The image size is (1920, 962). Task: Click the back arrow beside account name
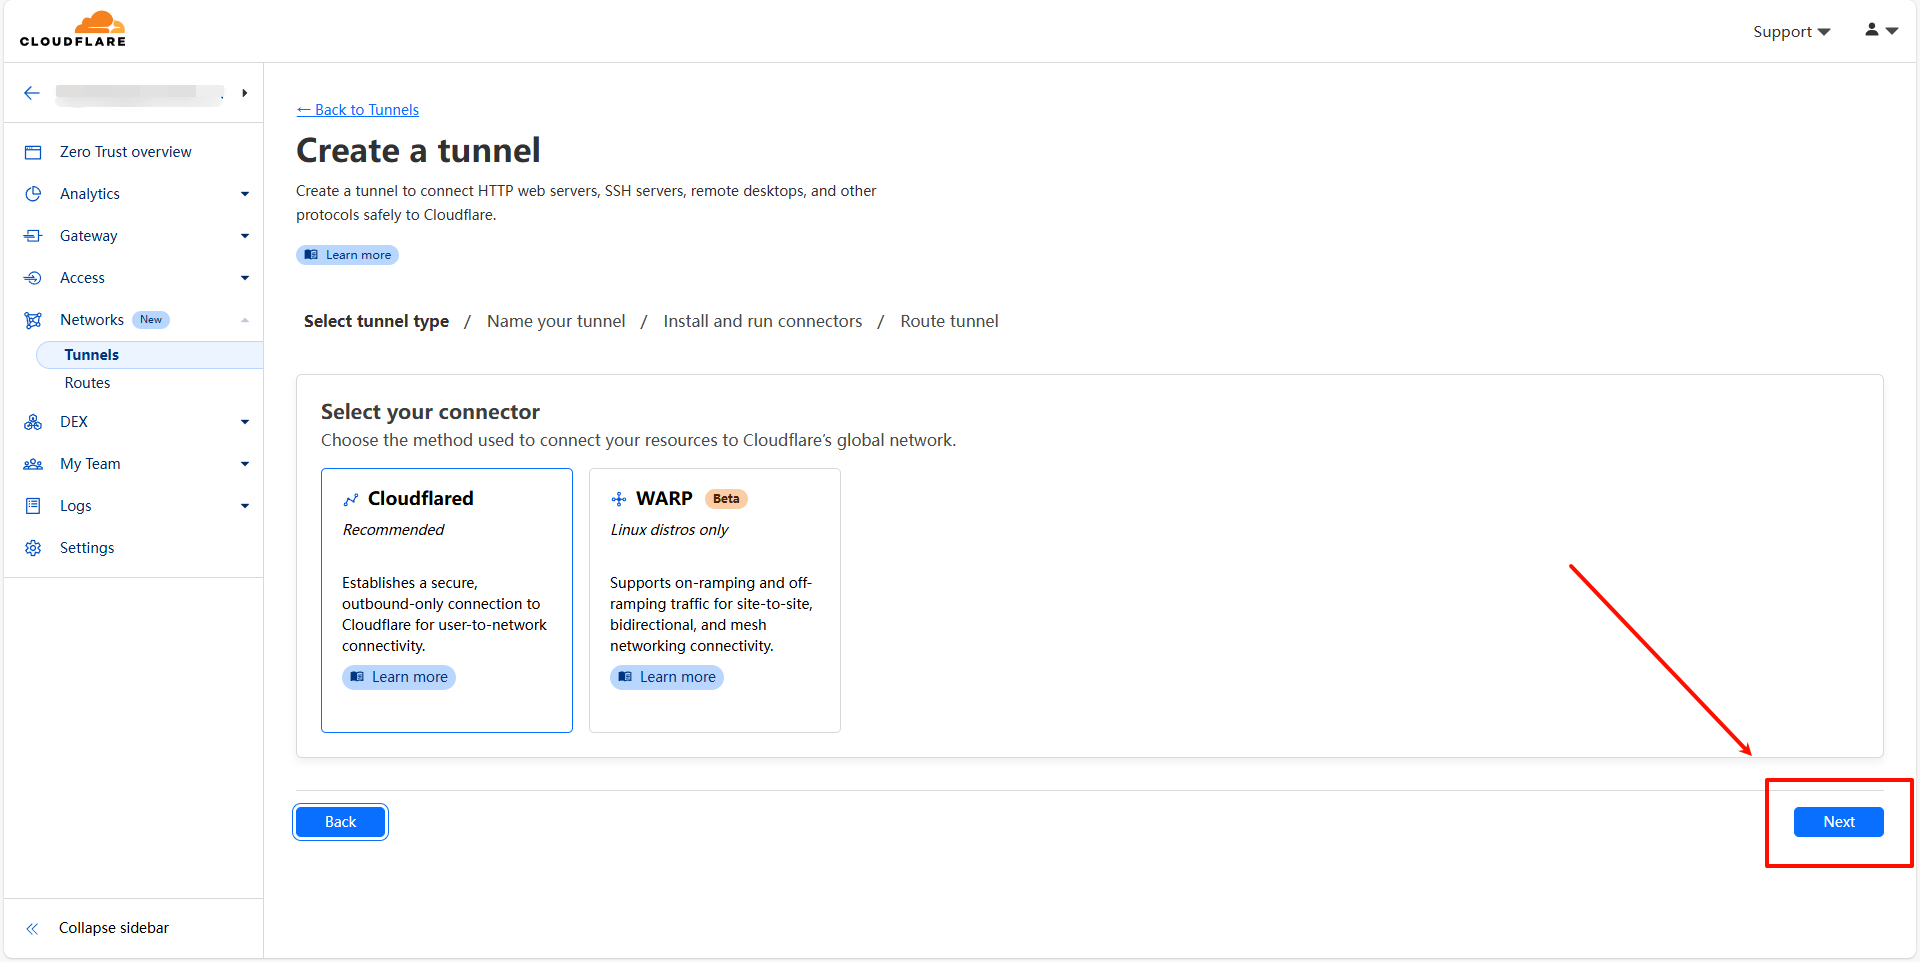click(32, 93)
